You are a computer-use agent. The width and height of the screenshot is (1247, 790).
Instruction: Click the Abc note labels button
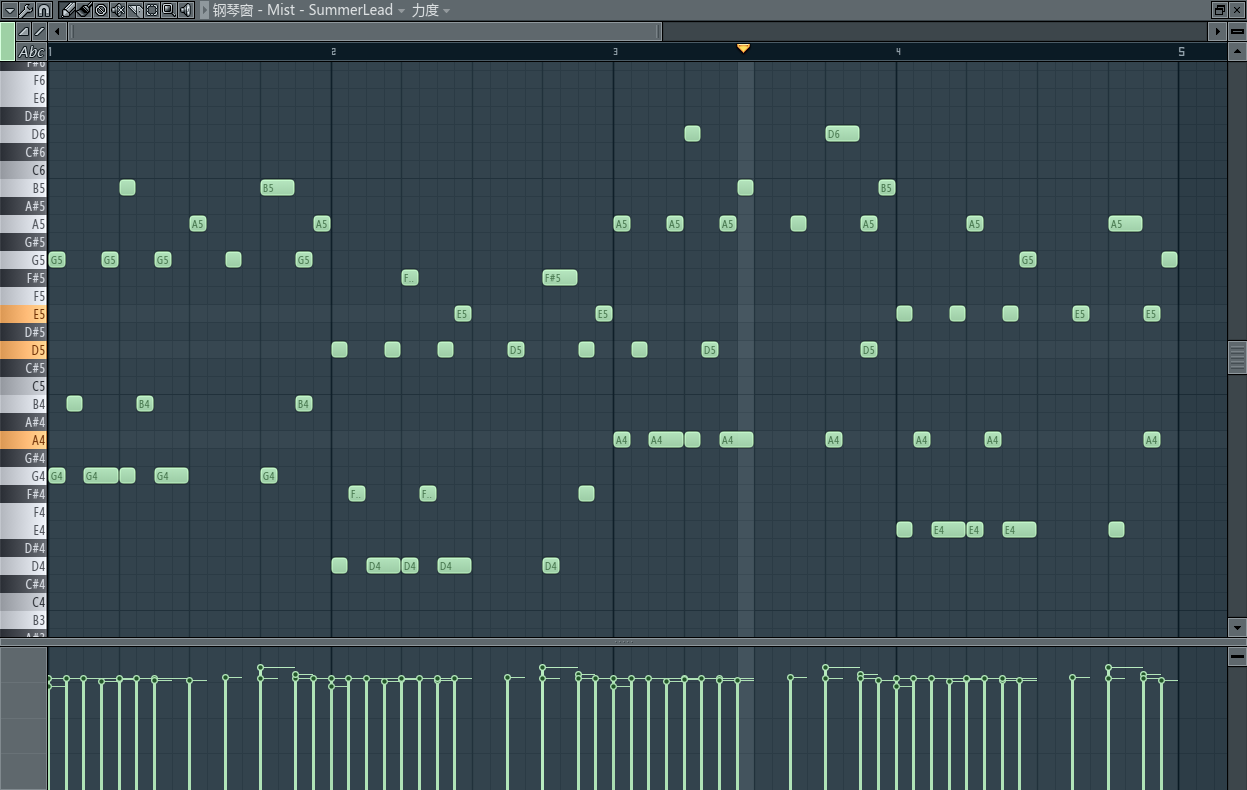(x=31, y=51)
